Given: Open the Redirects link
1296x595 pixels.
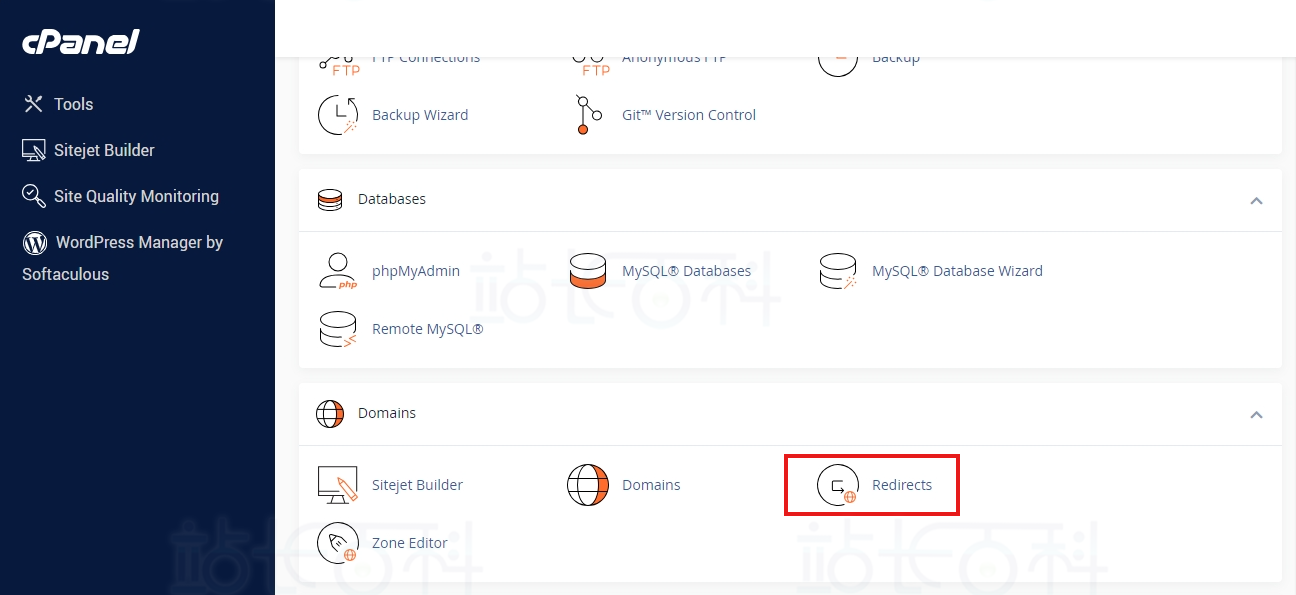Looking at the screenshot, I should tap(902, 485).
